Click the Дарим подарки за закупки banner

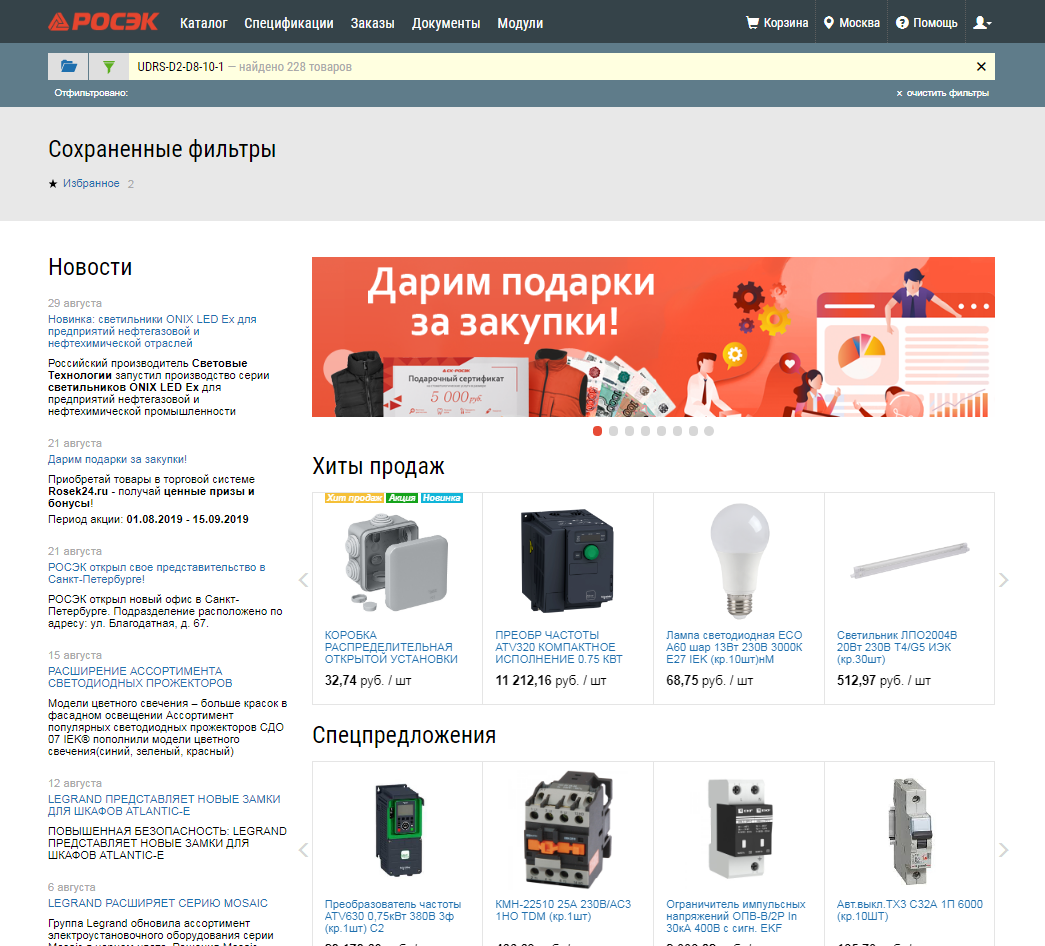click(x=653, y=337)
